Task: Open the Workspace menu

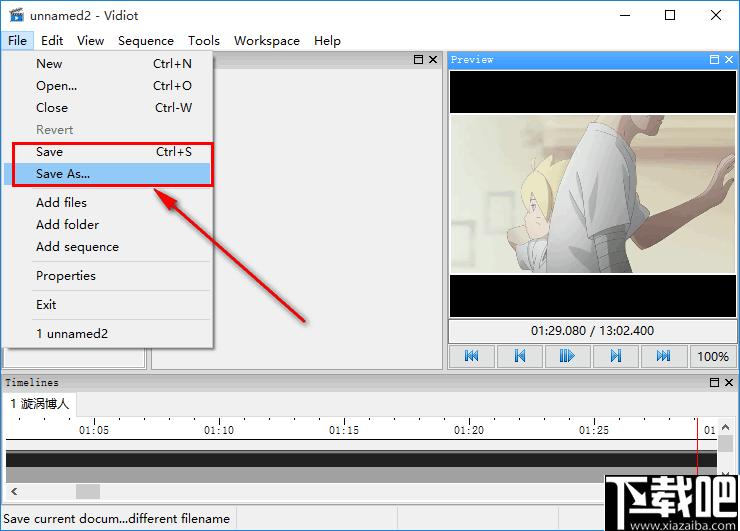Action: 267,41
